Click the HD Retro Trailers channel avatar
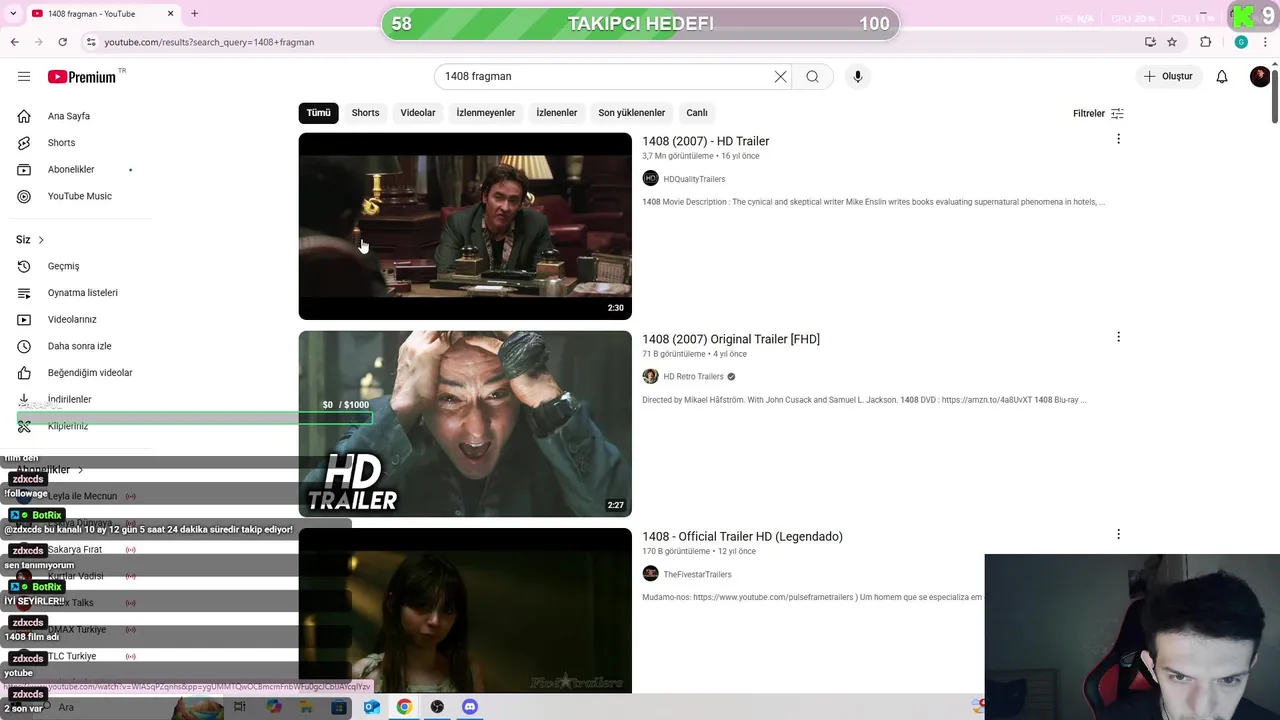Viewport: 1280px width, 720px height. (x=650, y=377)
